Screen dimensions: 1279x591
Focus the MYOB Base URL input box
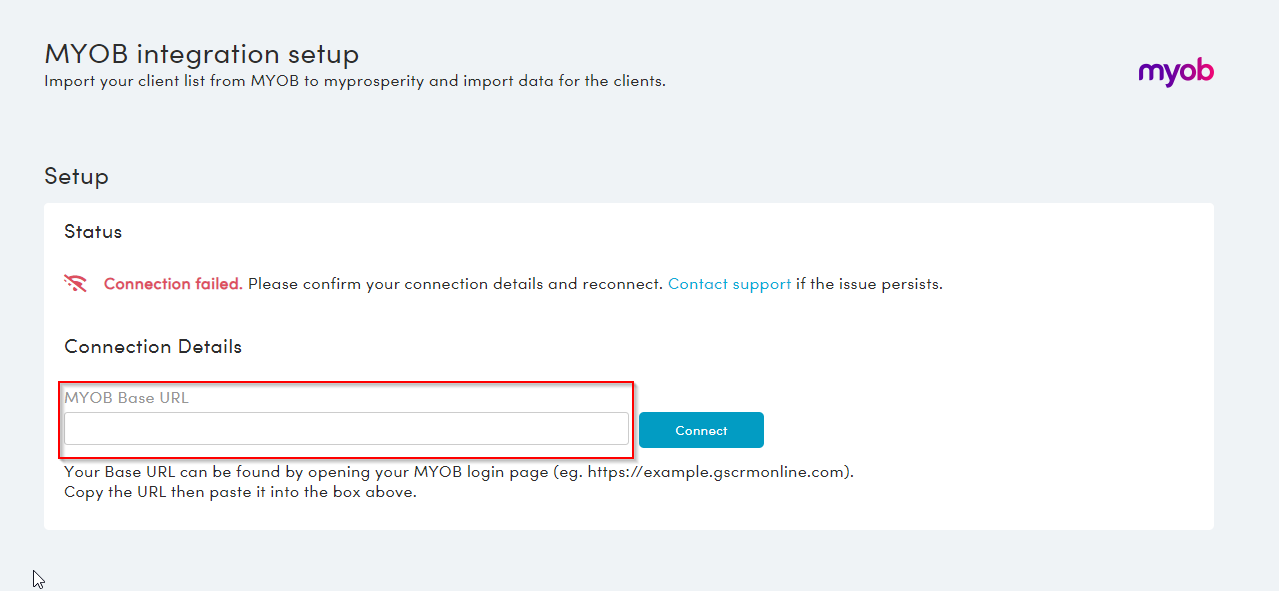pos(346,429)
